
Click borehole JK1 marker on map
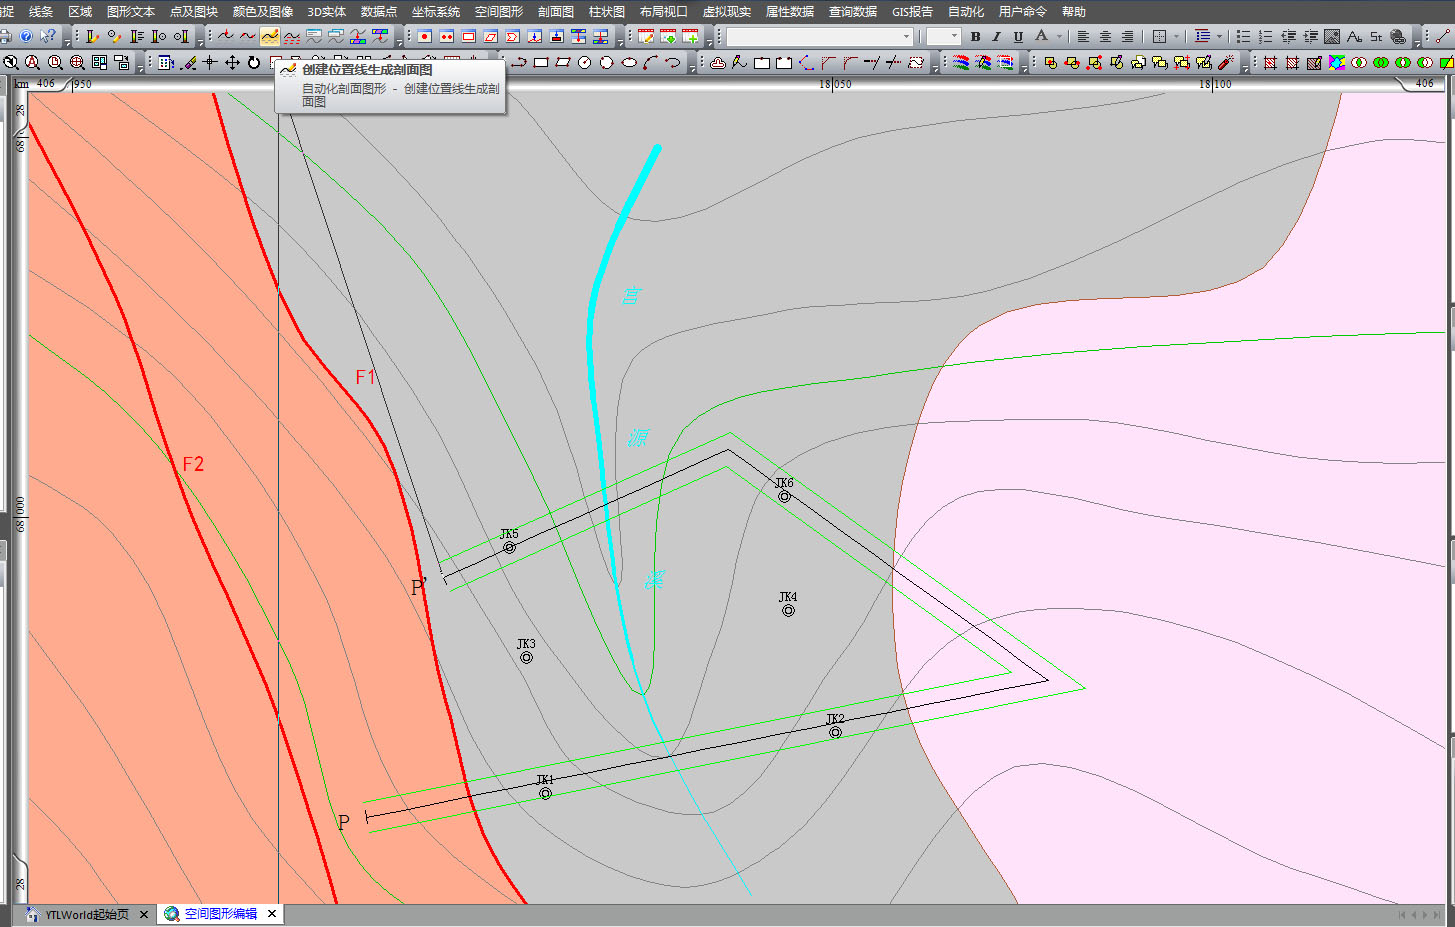click(545, 793)
